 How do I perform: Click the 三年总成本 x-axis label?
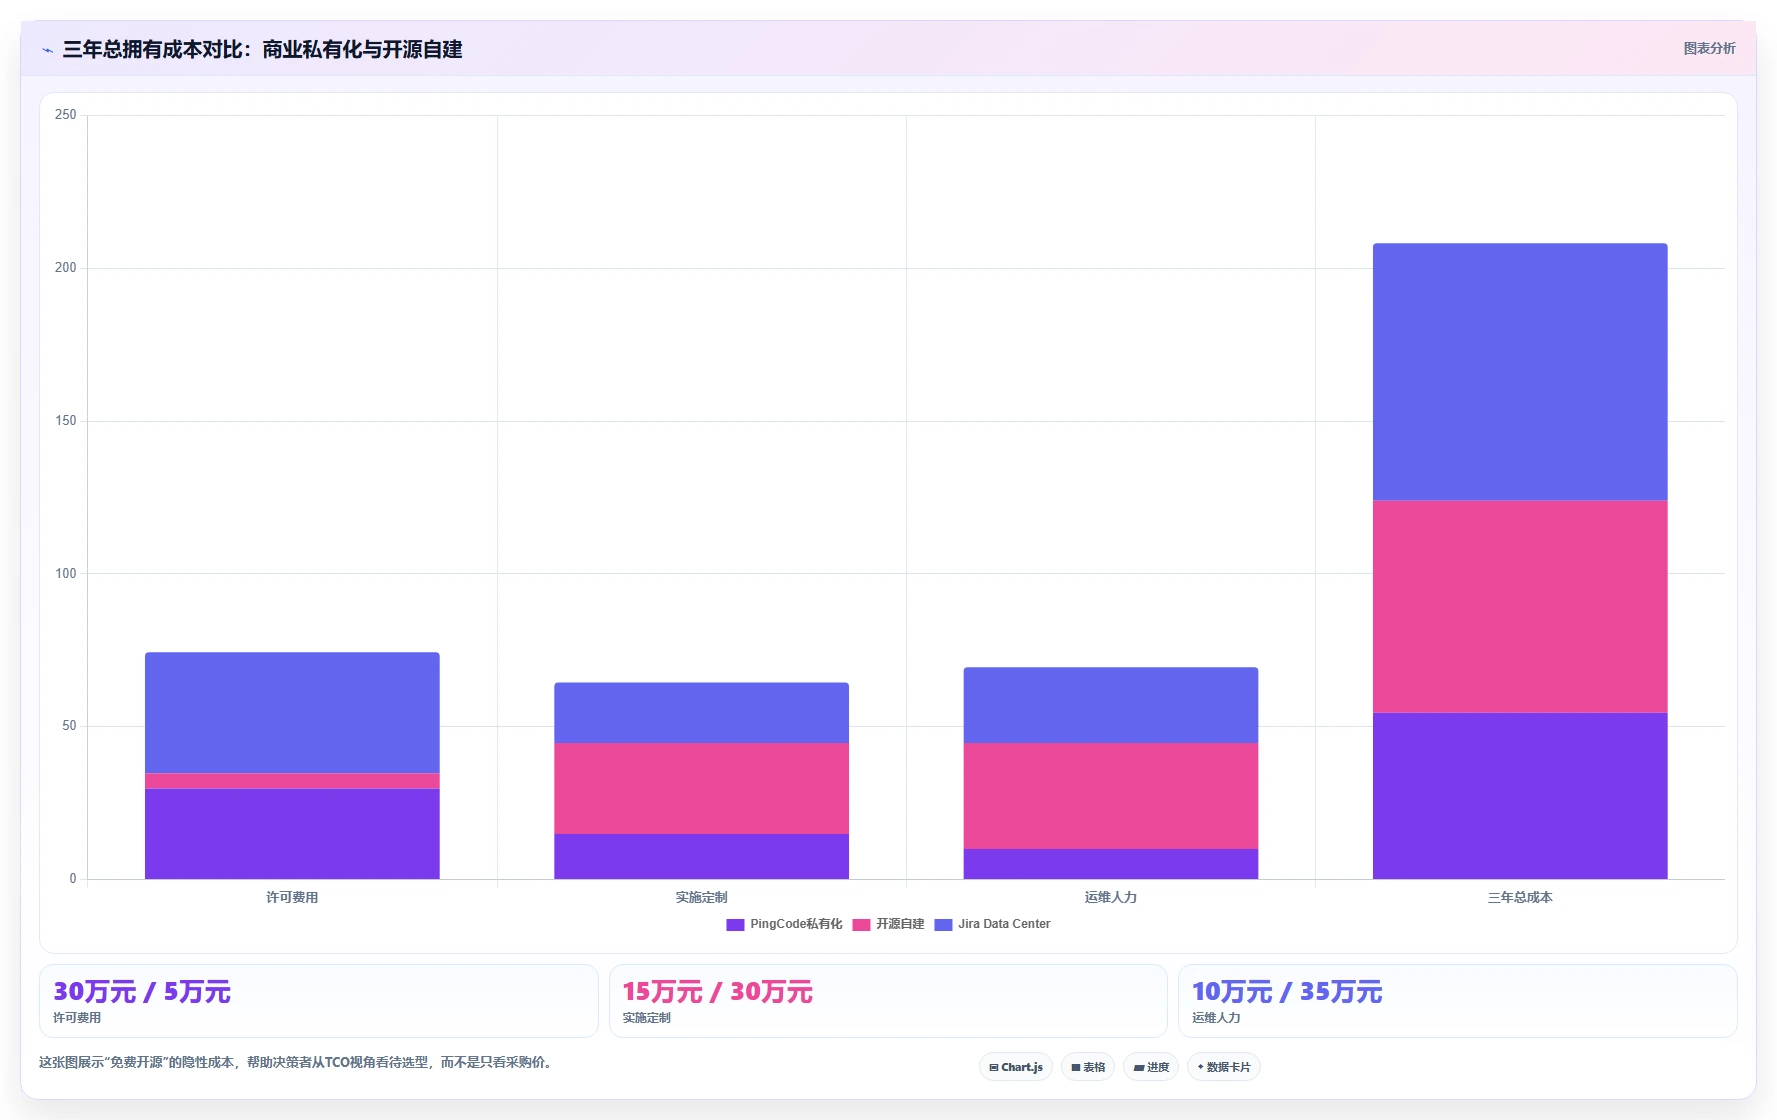pos(1520,897)
